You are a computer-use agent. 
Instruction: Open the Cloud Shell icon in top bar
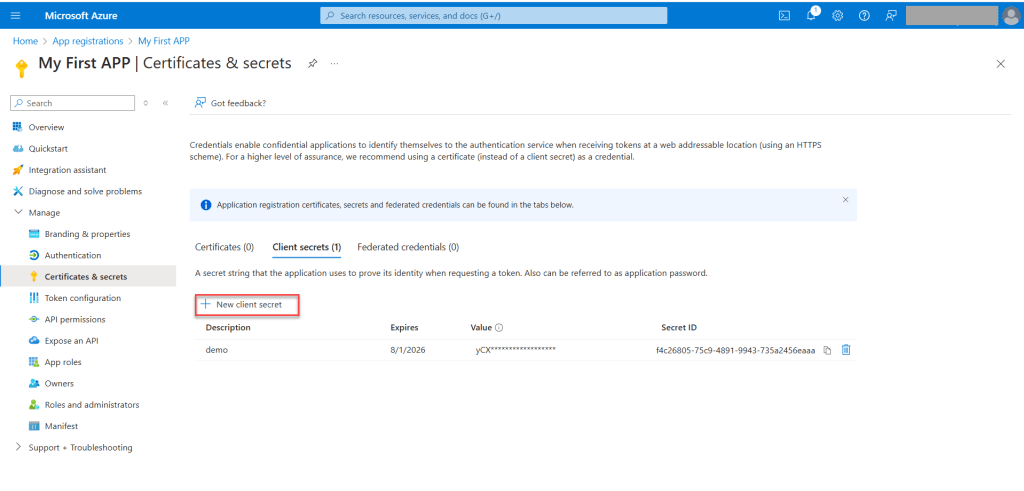[x=785, y=15]
